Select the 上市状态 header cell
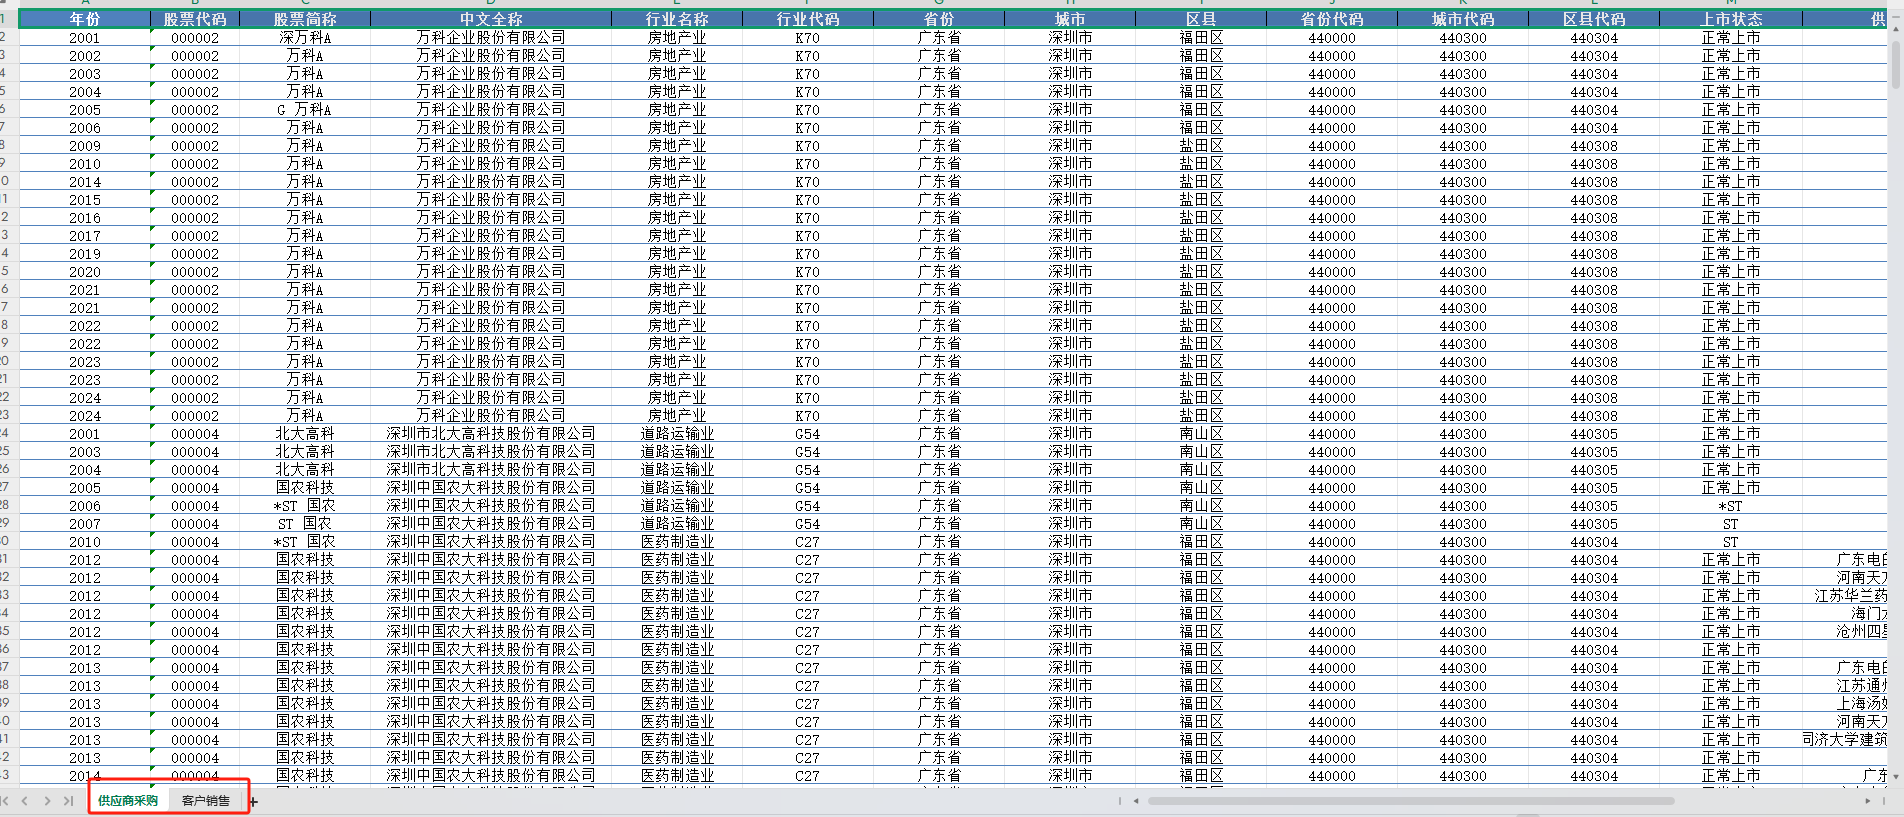This screenshot has width=1904, height=817. [1731, 19]
